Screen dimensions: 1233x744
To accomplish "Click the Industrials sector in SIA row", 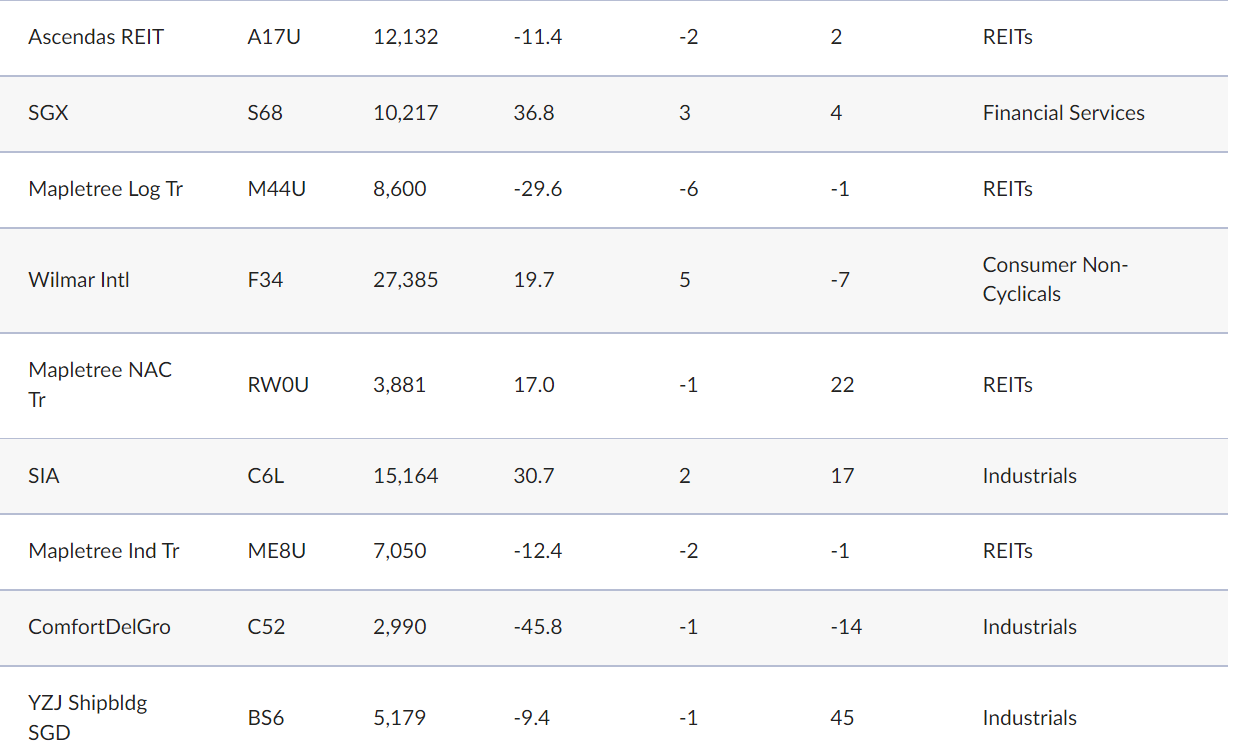I will (1029, 476).
